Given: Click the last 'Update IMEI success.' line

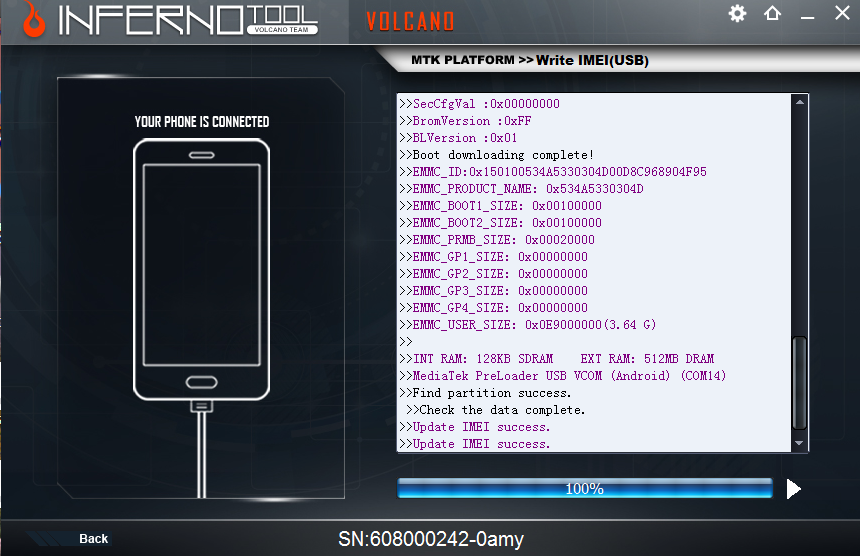Looking at the screenshot, I should coord(474,444).
